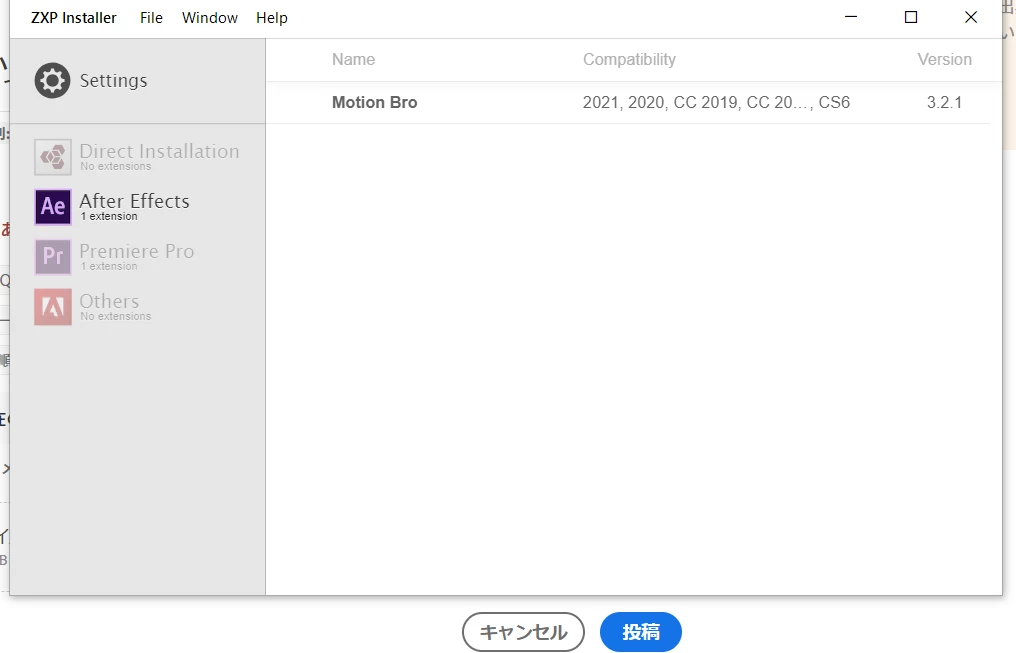Select the Premiere Pro Pr icon
1016x653 pixels.
click(52, 257)
